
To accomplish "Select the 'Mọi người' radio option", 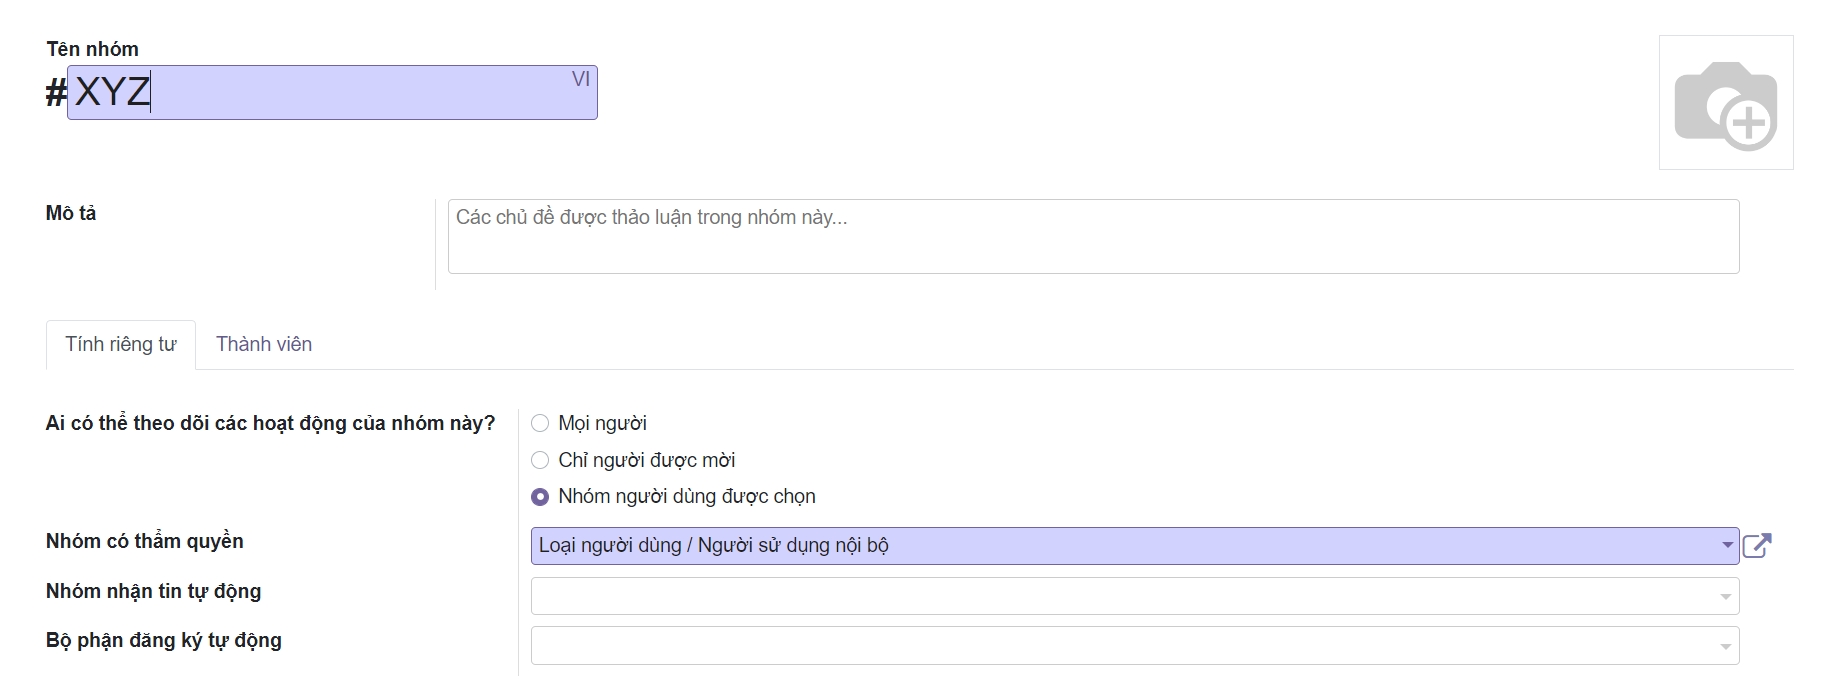I will pyautogui.click(x=540, y=423).
